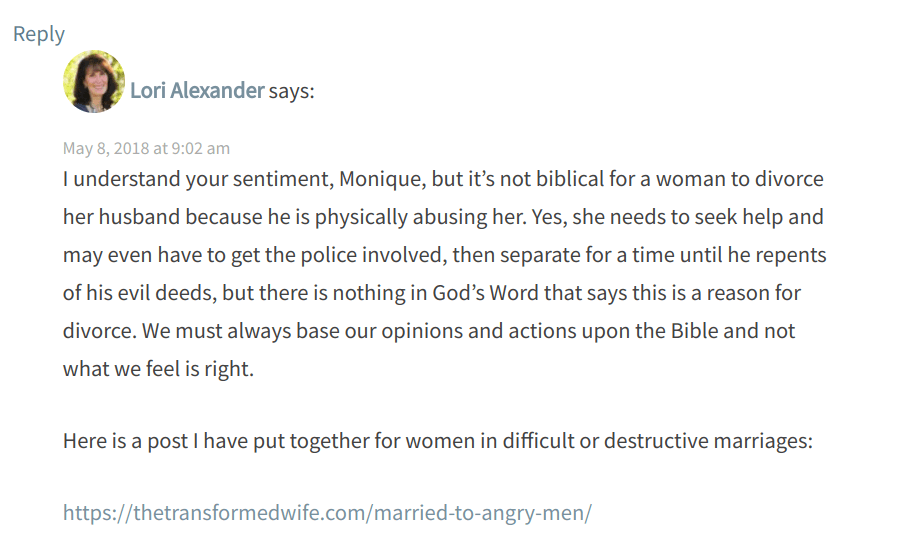Click the May 8, 2018 comment timestamp
Screen dimensions: 923x557
[146, 148]
